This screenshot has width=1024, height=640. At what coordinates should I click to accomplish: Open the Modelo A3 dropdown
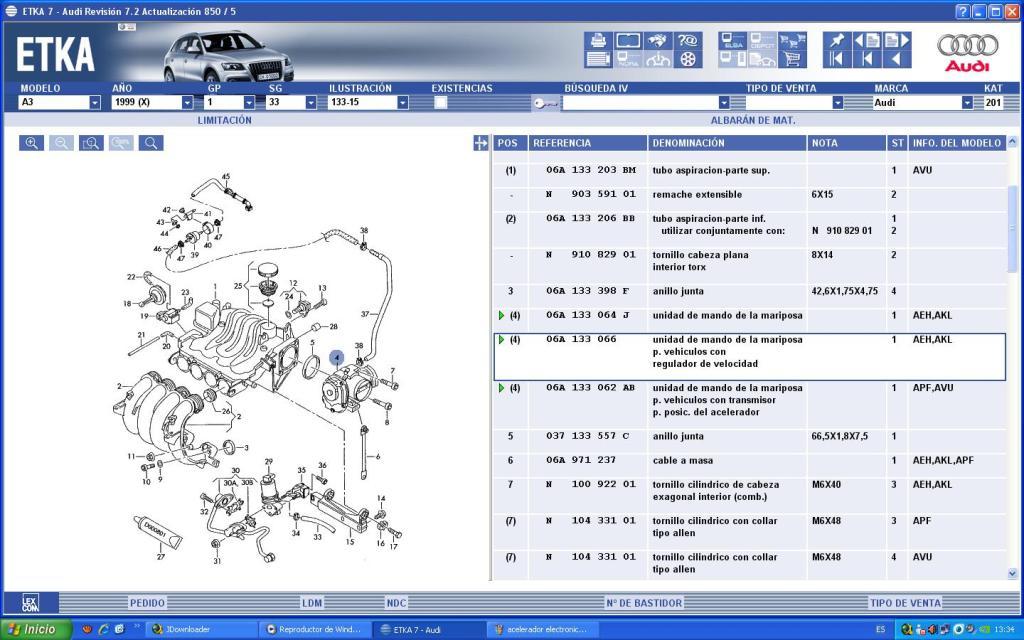95,103
